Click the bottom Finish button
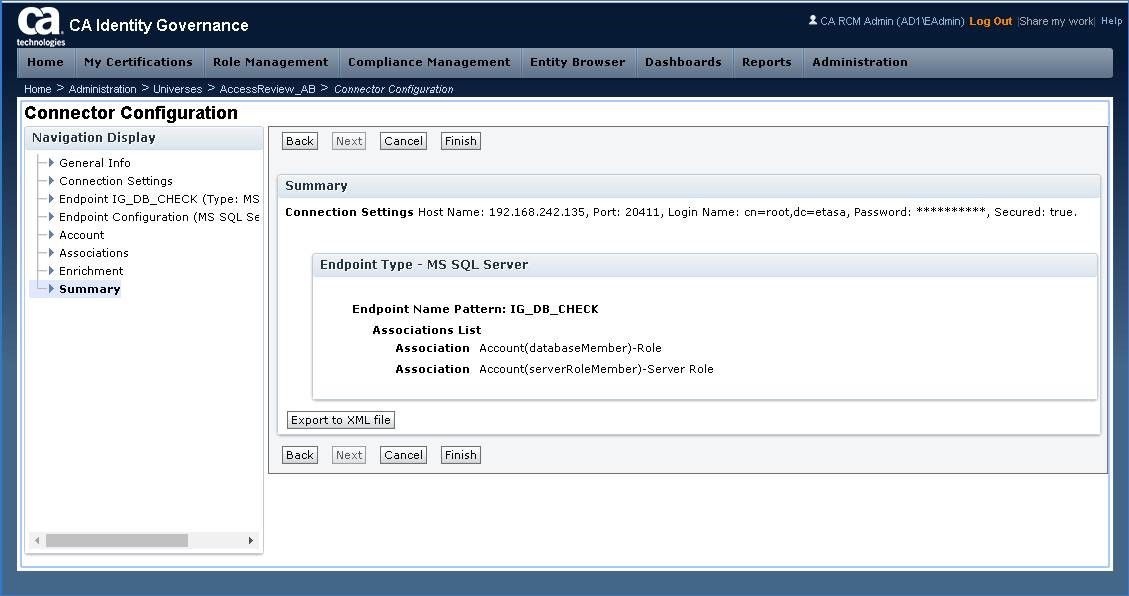This screenshot has height=596, width=1129. click(461, 455)
